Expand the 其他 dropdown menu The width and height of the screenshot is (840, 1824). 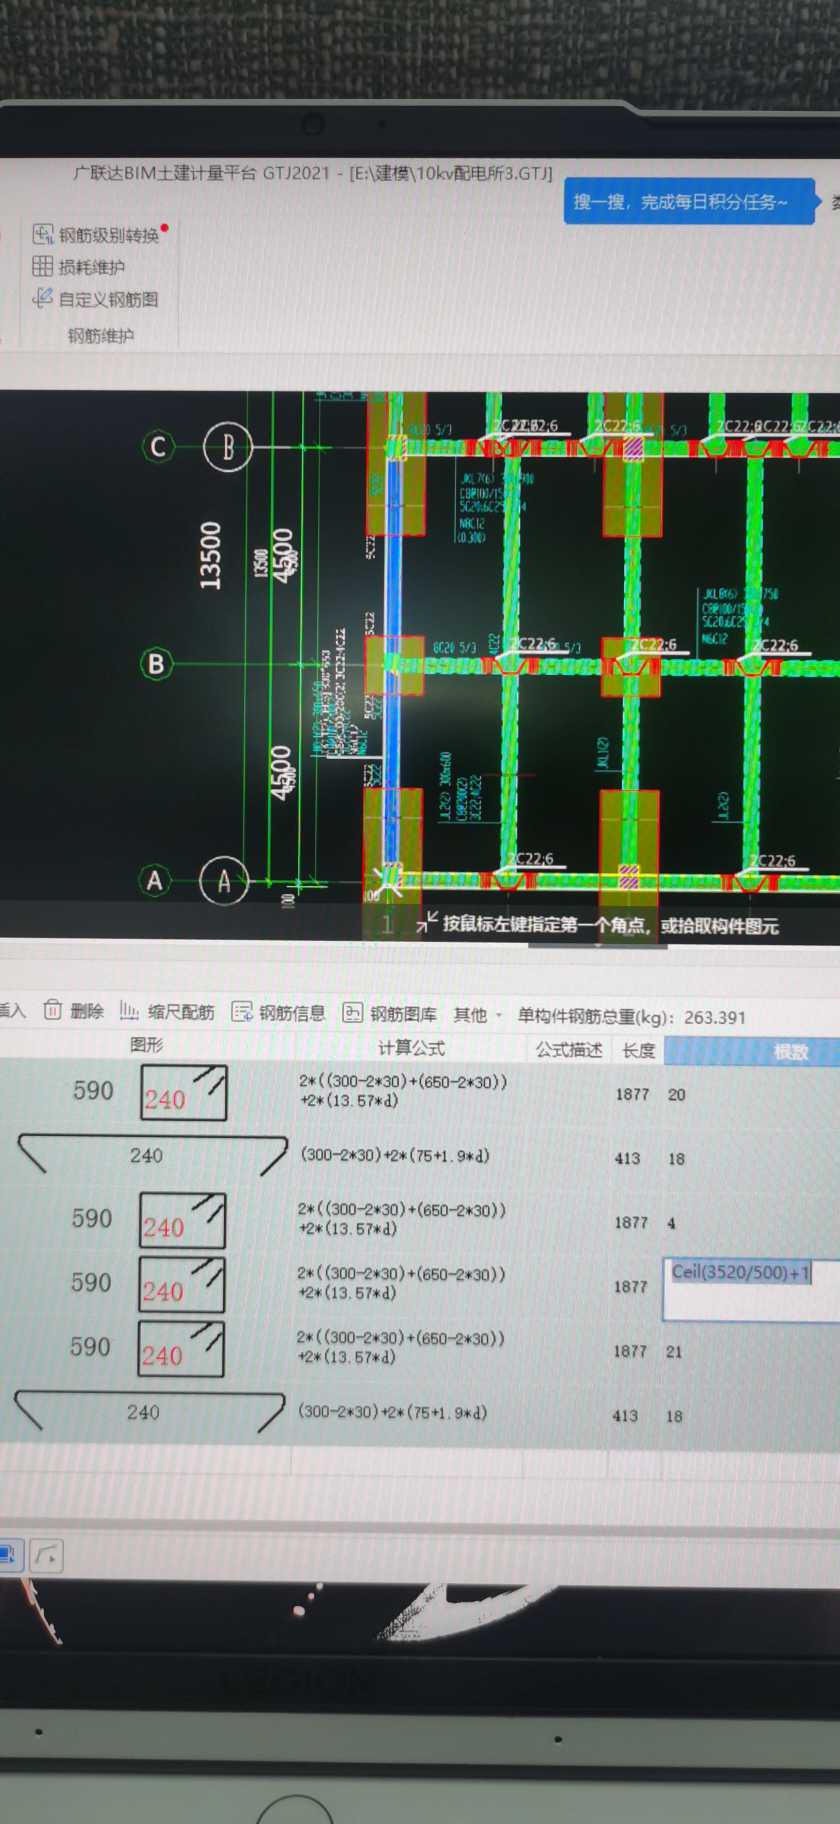point(477,1015)
